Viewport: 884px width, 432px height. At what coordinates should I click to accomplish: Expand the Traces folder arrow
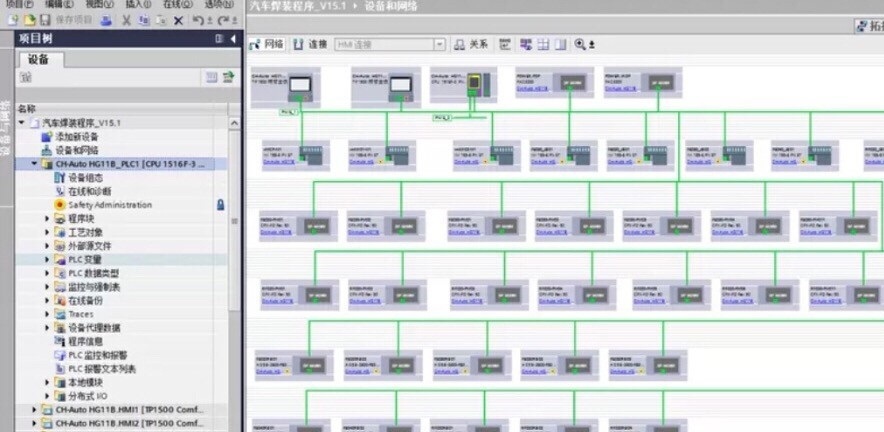[47, 314]
